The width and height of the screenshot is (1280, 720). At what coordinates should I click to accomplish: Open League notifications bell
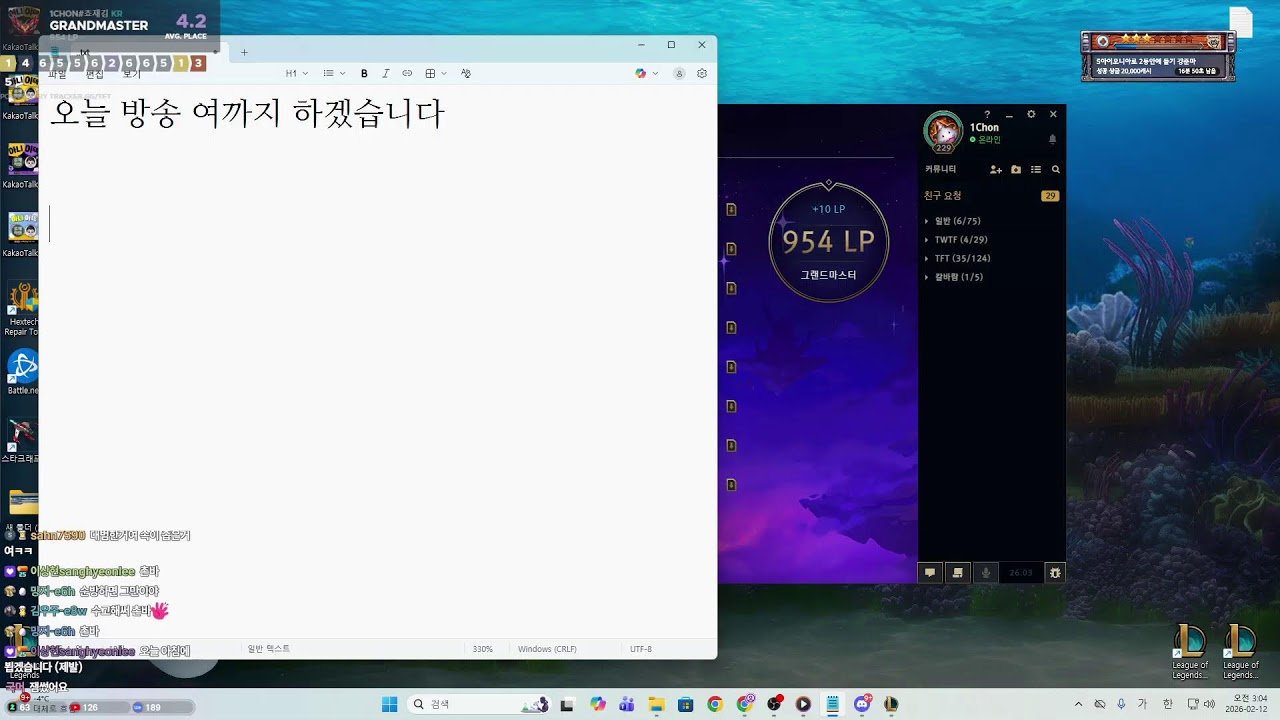pyautogui.click(x=1052, y=139)
